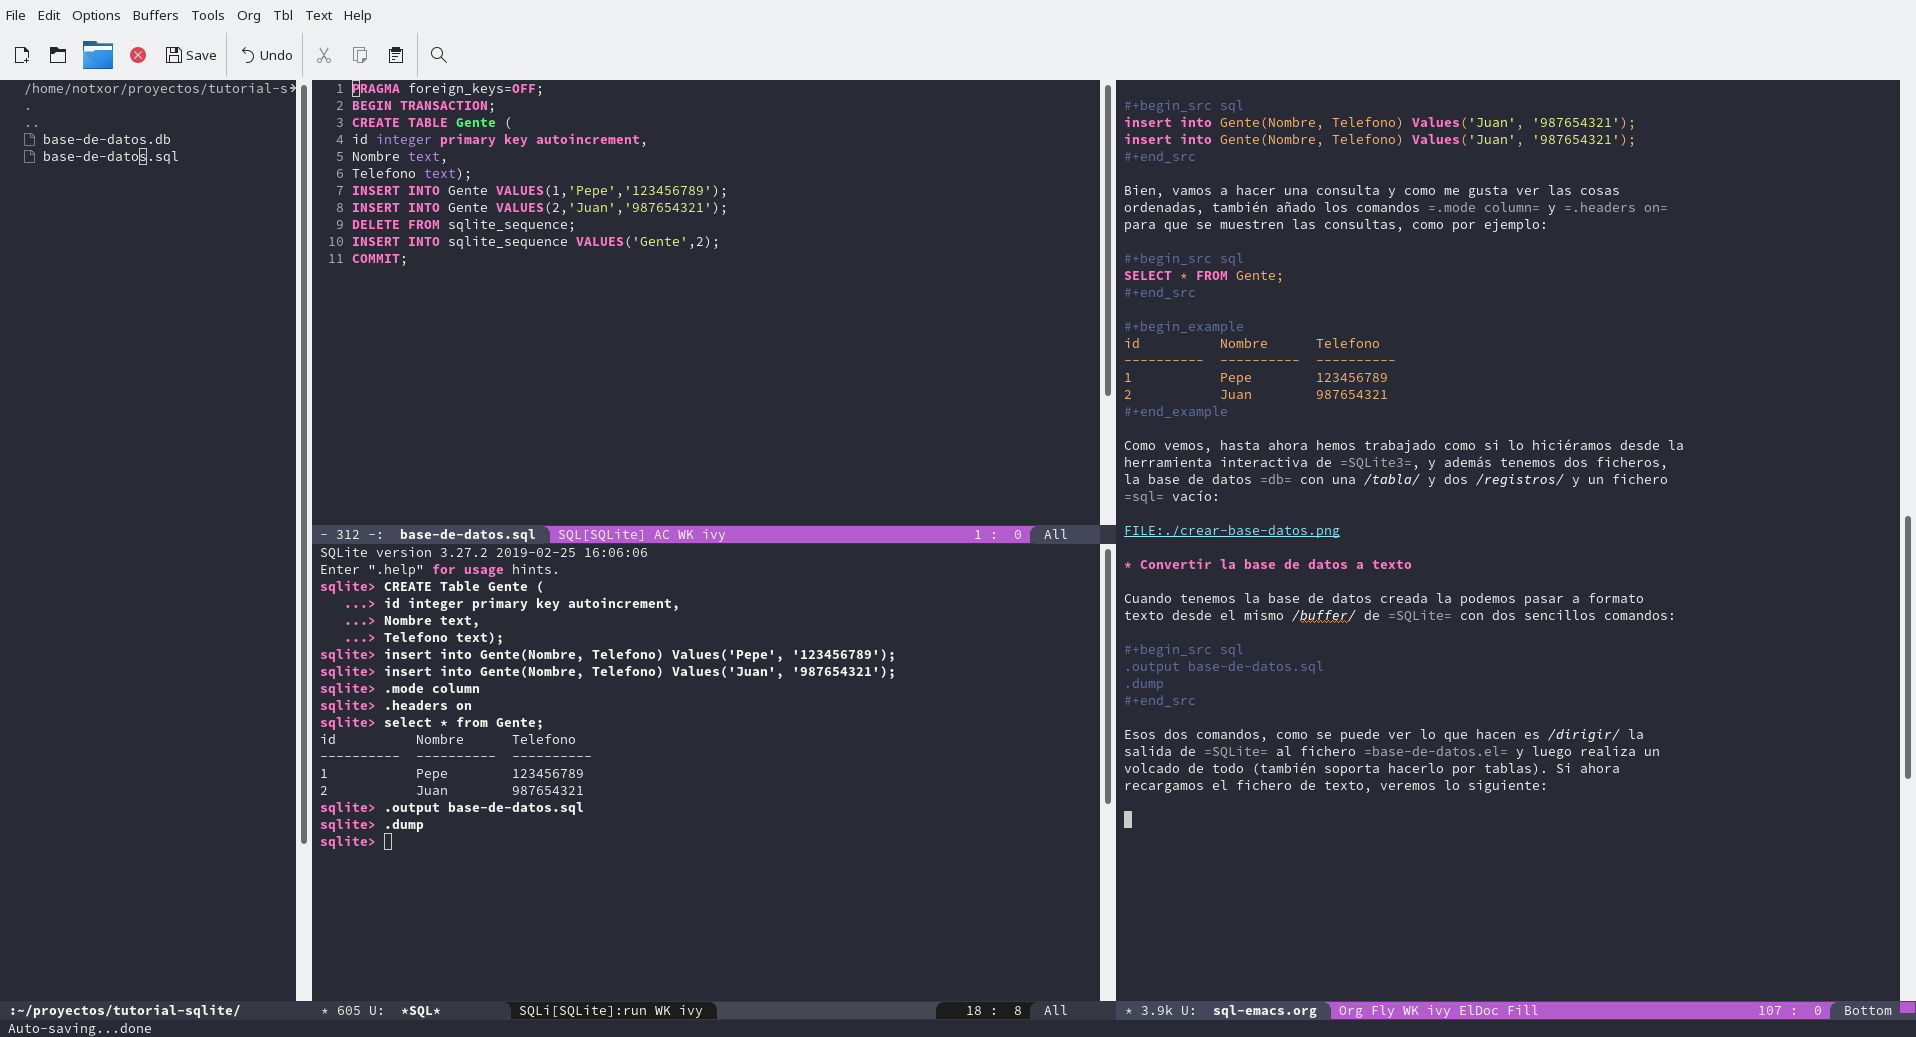The height and width of the screenshot is (1037, 1916).
Task: Click Fly minor mode indicator
Action: point(1382,1011)
